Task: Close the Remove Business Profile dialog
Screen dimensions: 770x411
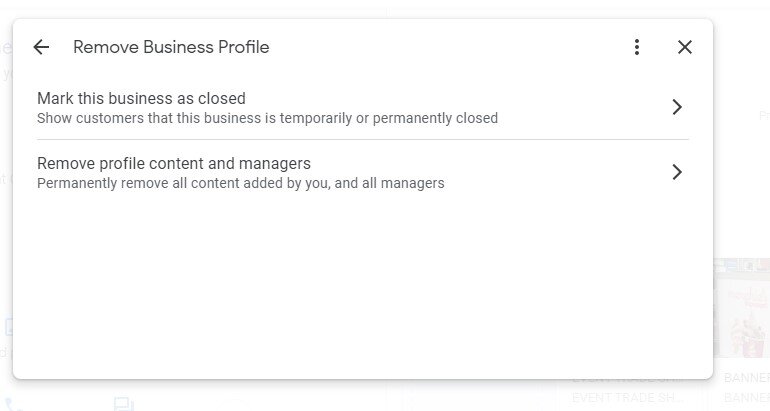Action: click(x=685, y=47)
